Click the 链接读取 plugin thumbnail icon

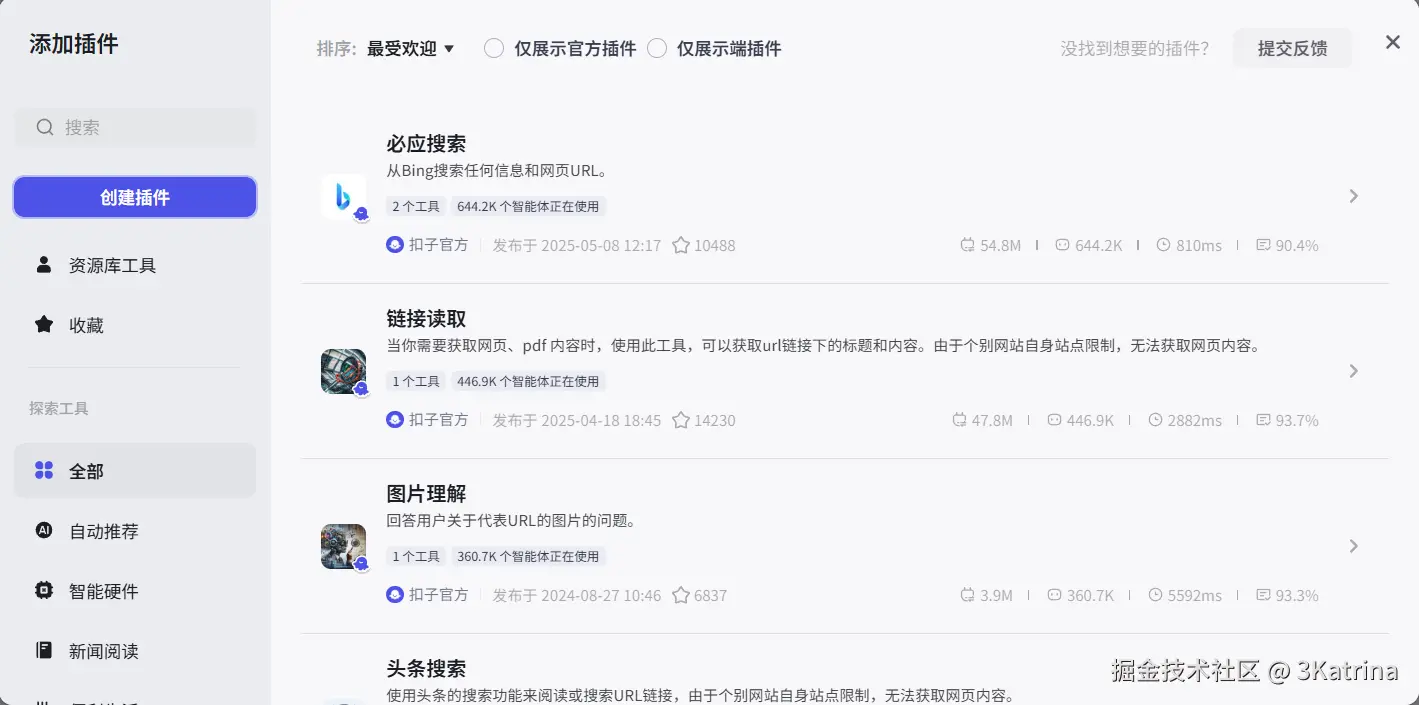point(343,371)
